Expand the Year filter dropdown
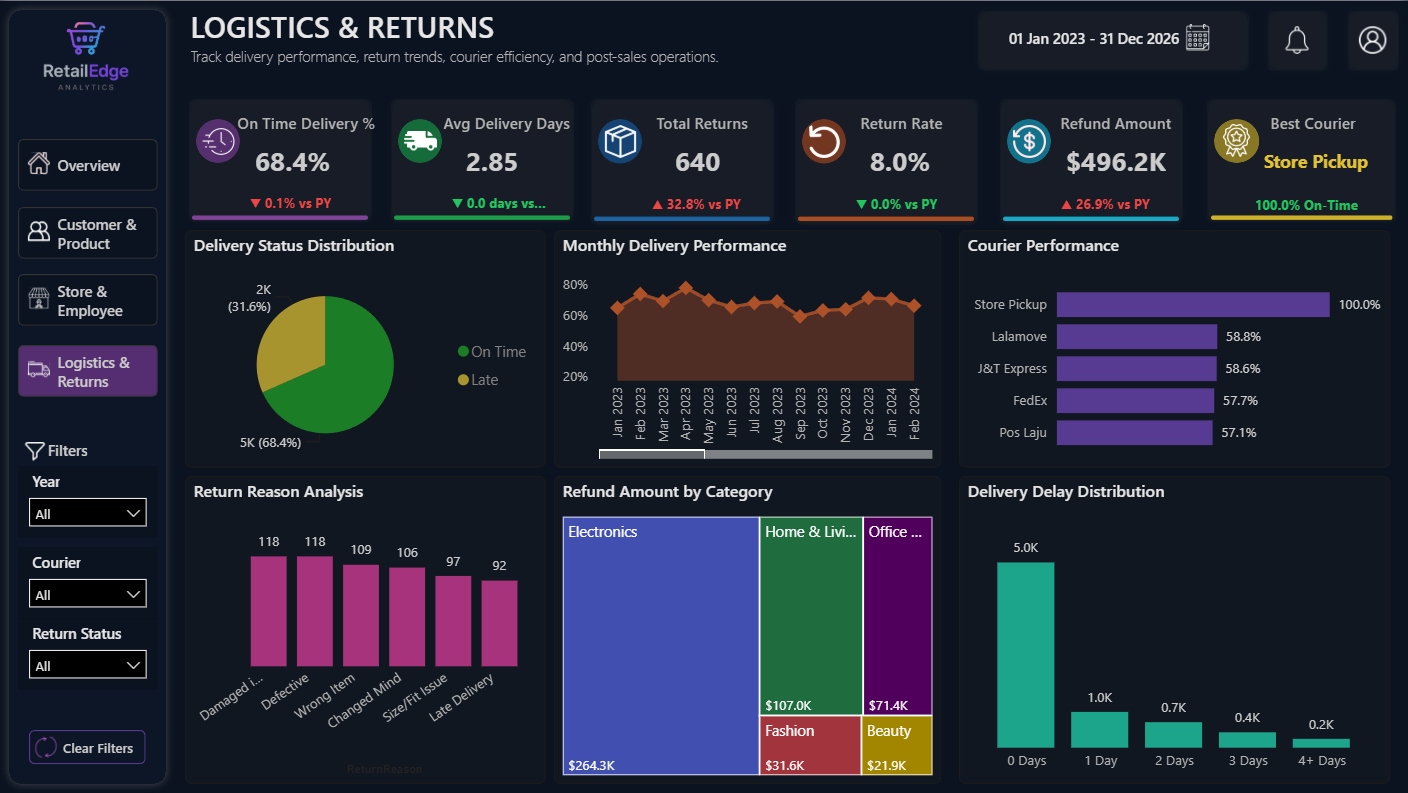1408x793 pixels. click(88, 513)
